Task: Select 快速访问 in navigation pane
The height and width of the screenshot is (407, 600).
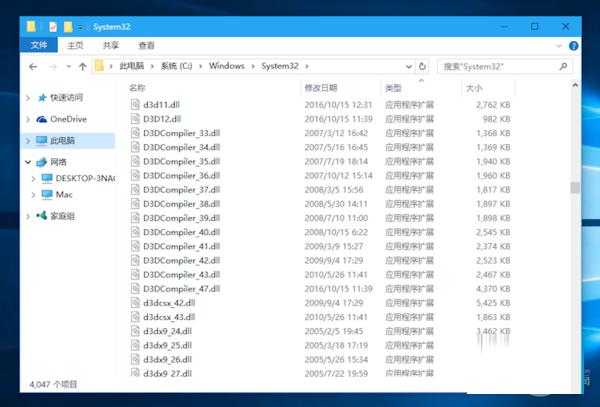Action: click(x=66, y=98)
